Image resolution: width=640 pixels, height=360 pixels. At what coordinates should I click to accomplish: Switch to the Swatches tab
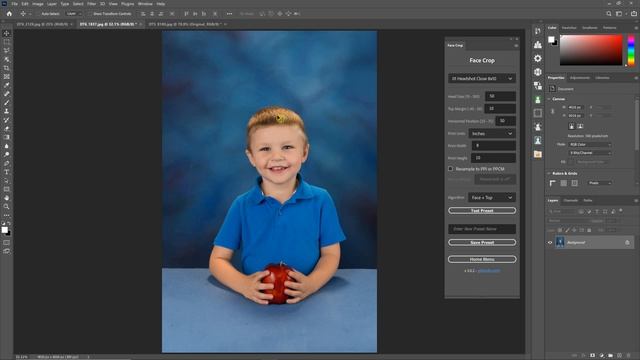(x=569, y=28)
